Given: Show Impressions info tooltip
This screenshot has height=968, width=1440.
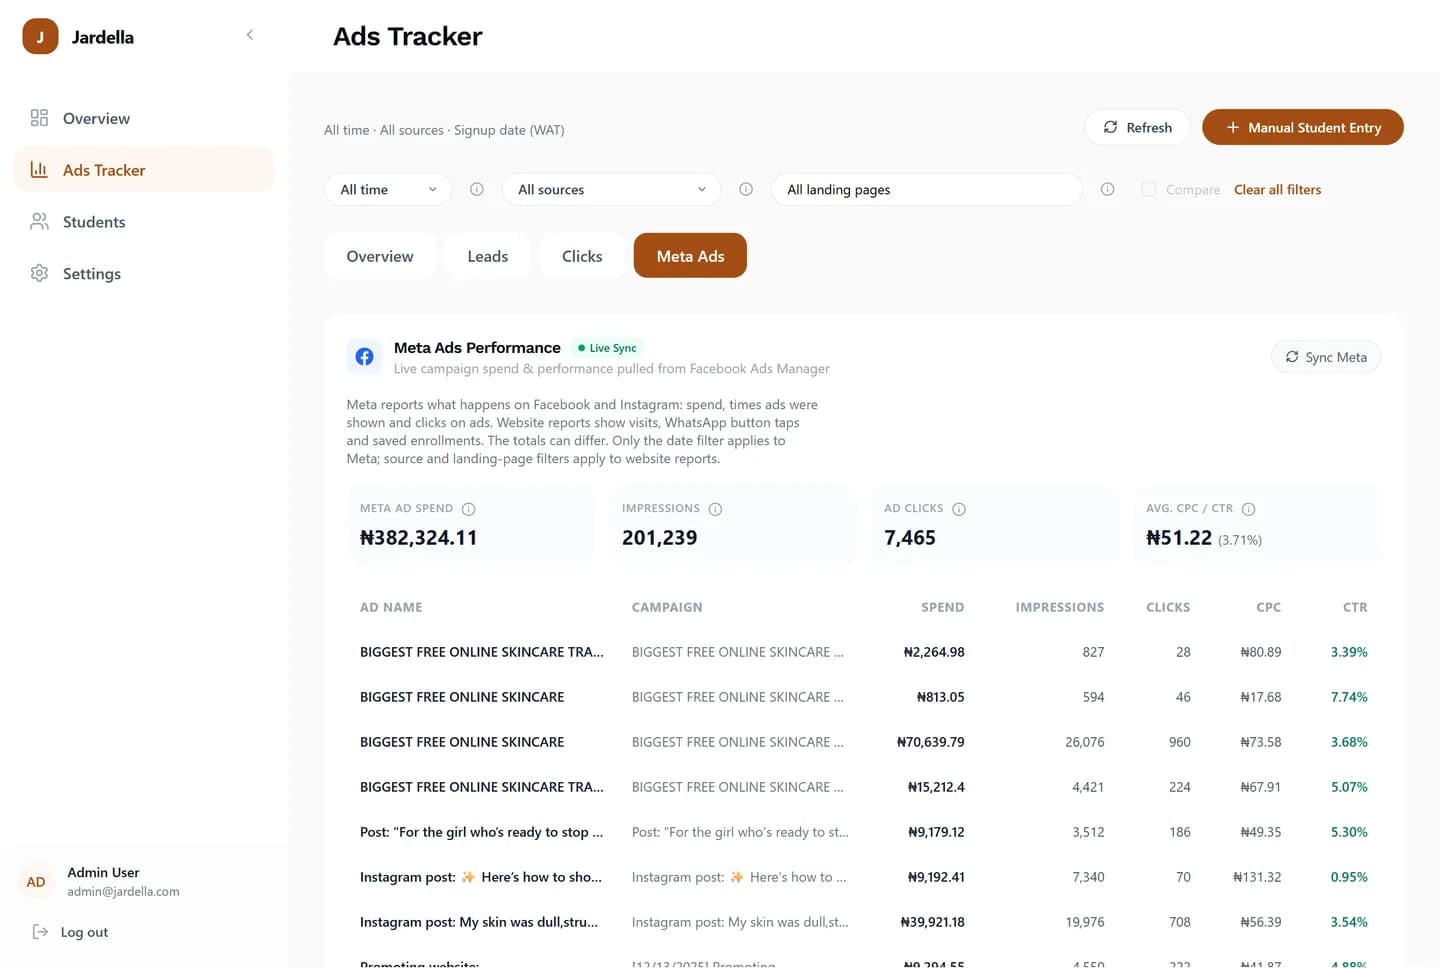Looking at the screenshot, I should pos(715,509).
